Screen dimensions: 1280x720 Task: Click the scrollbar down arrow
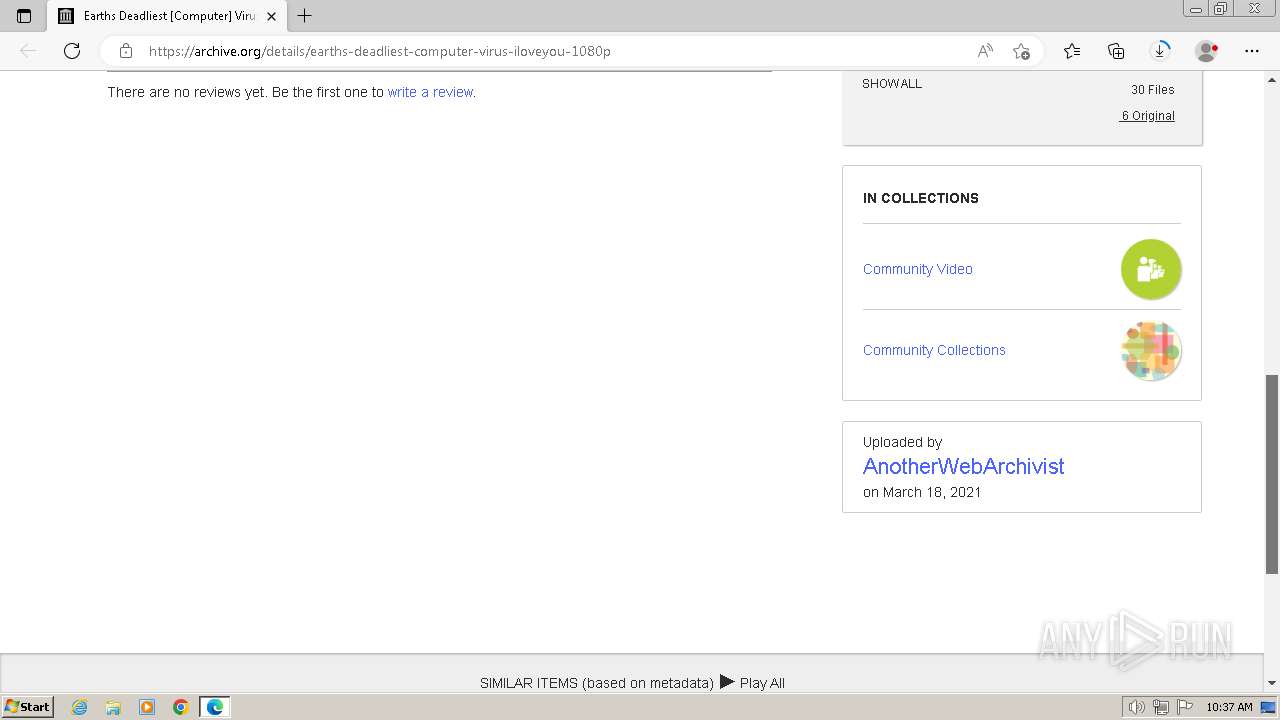1272,683
